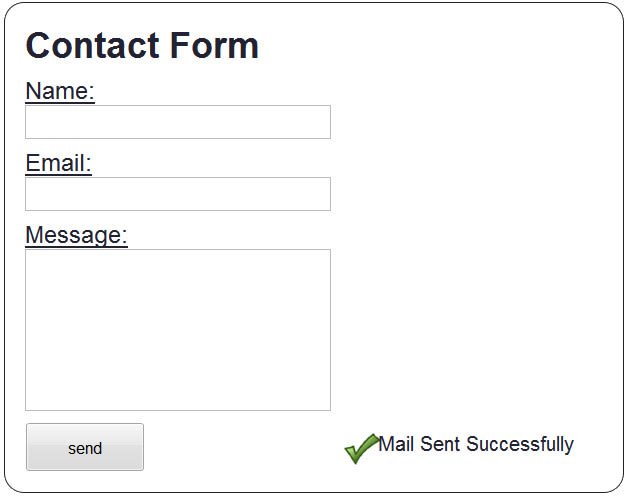Submit the form with the send button
Screen dimensions: 627x496
(x=85, y=447)
